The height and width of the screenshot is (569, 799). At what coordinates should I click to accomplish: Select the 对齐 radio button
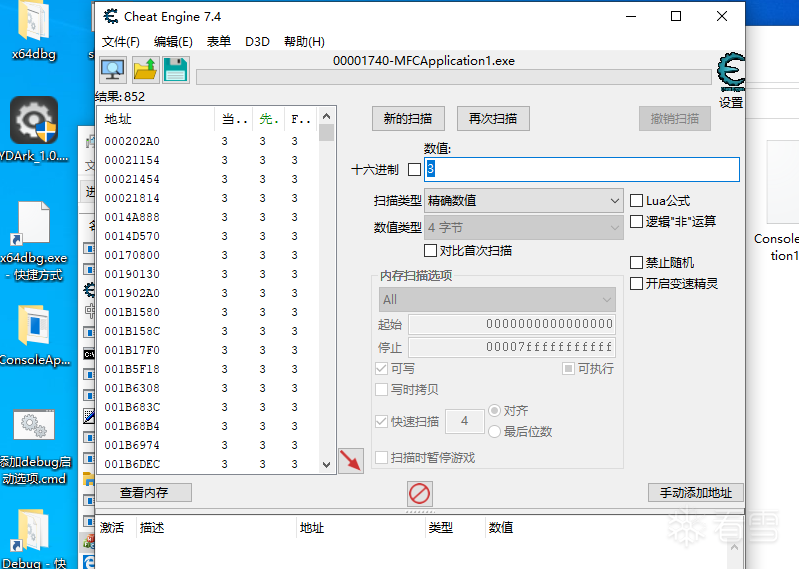pyautogui.click(x=494, y=411)
